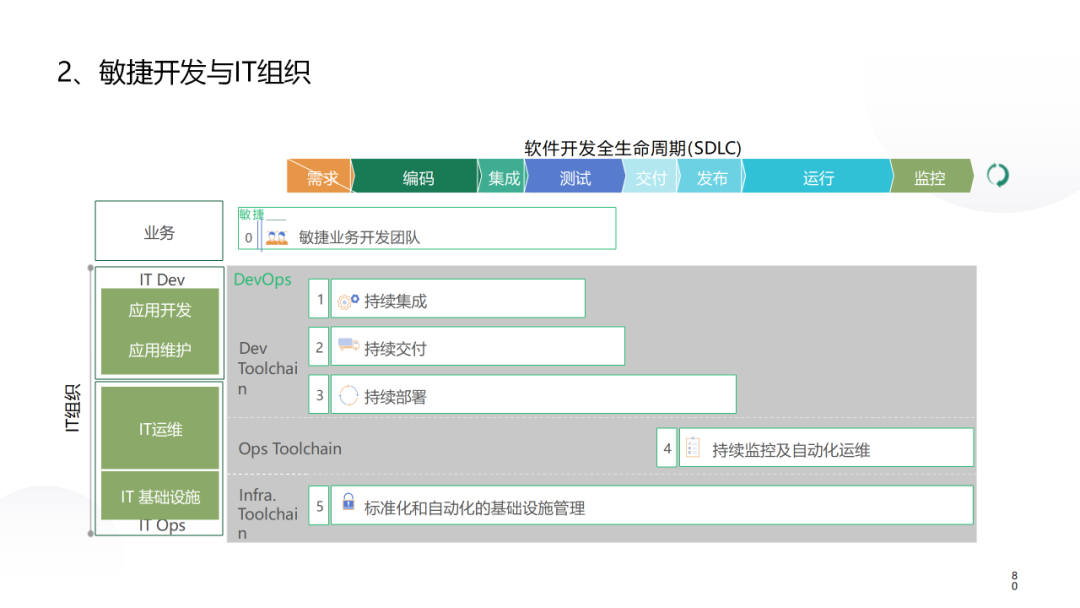1080x608 pixels.
Task: Click the Dev Toolchain label
Action: coord(267,368)
